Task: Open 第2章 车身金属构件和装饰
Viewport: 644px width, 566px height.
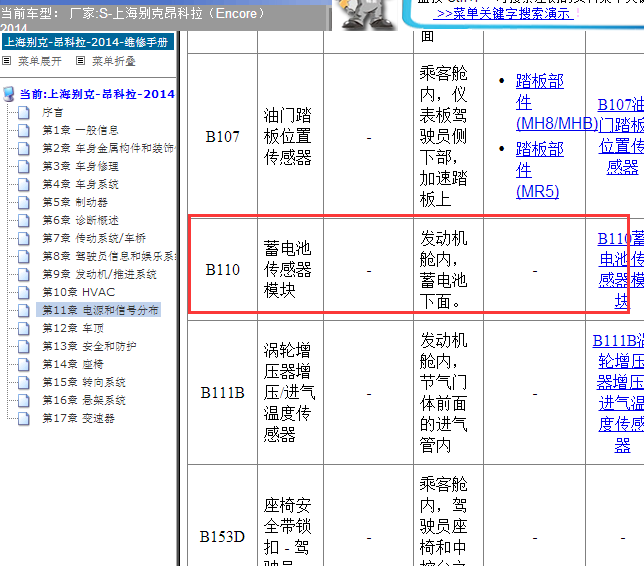Action: click(x=108, y=148)
